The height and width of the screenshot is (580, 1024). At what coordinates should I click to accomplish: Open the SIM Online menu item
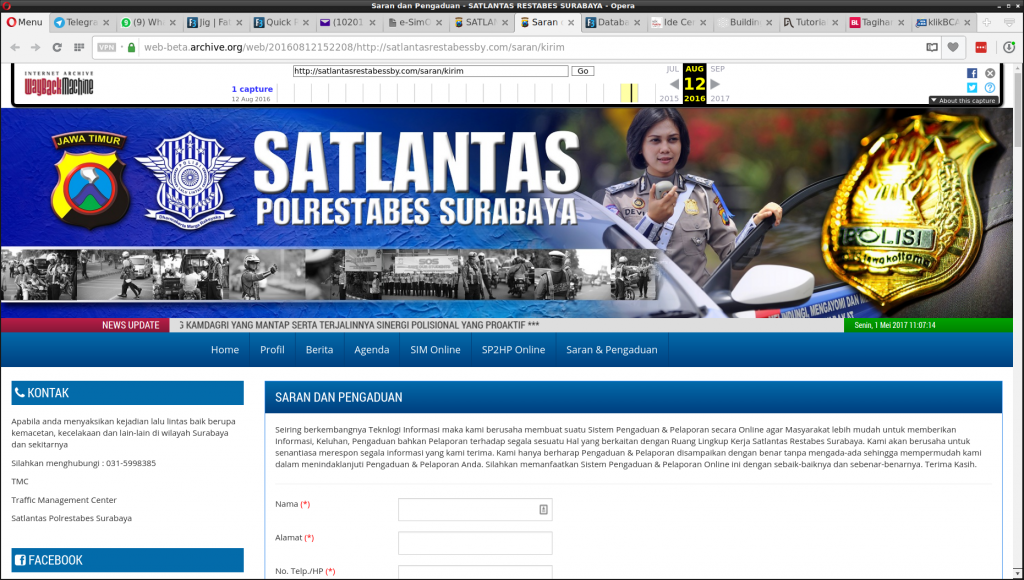coord(435,350)
